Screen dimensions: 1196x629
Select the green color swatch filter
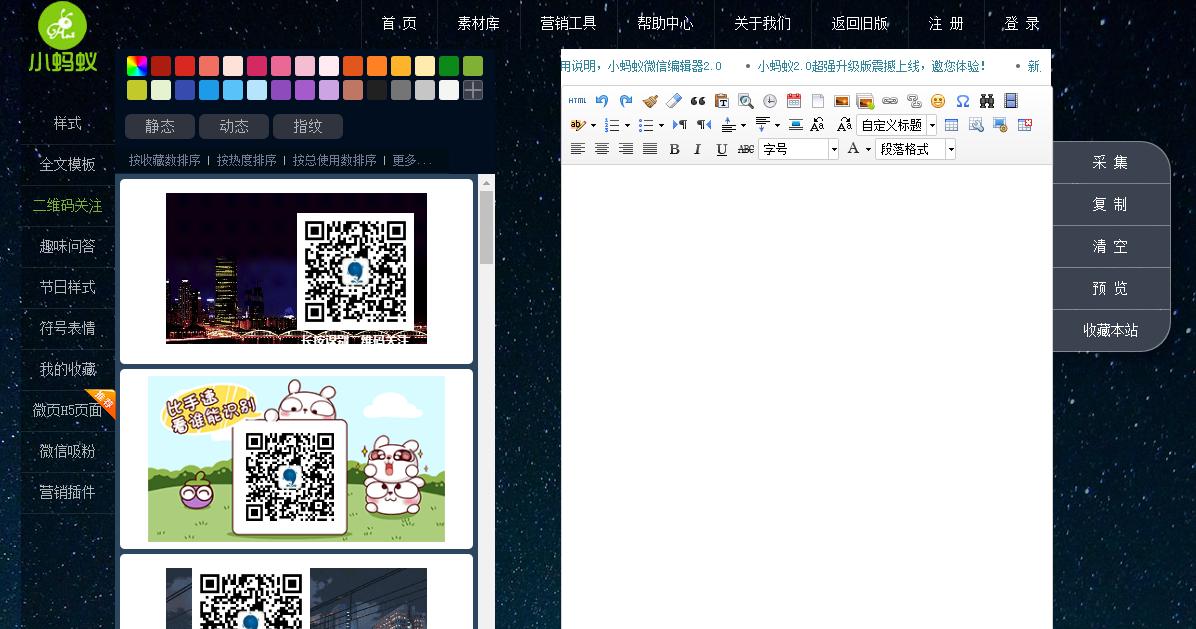click(x=449, y=66)
